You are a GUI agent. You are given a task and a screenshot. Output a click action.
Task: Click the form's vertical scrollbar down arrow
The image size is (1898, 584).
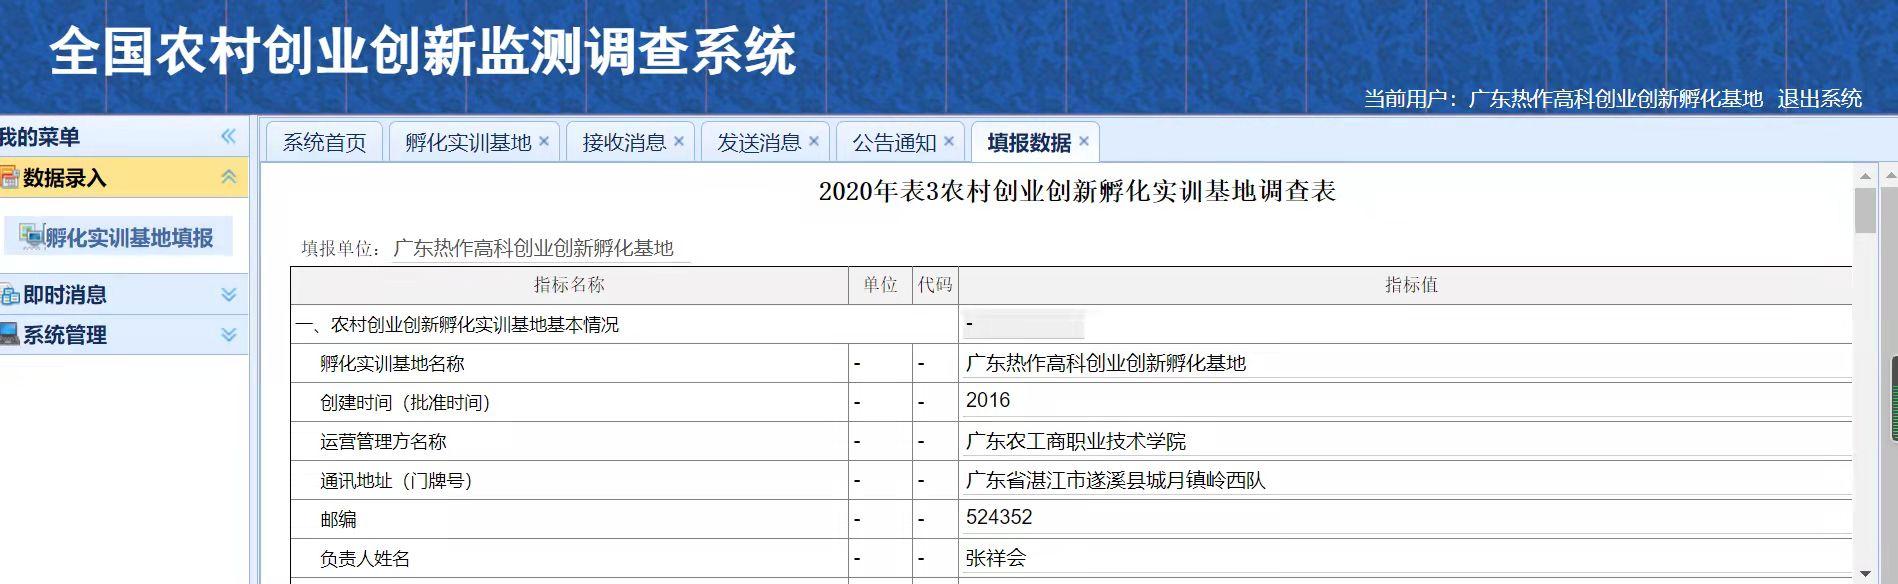tap(1865, 574)
